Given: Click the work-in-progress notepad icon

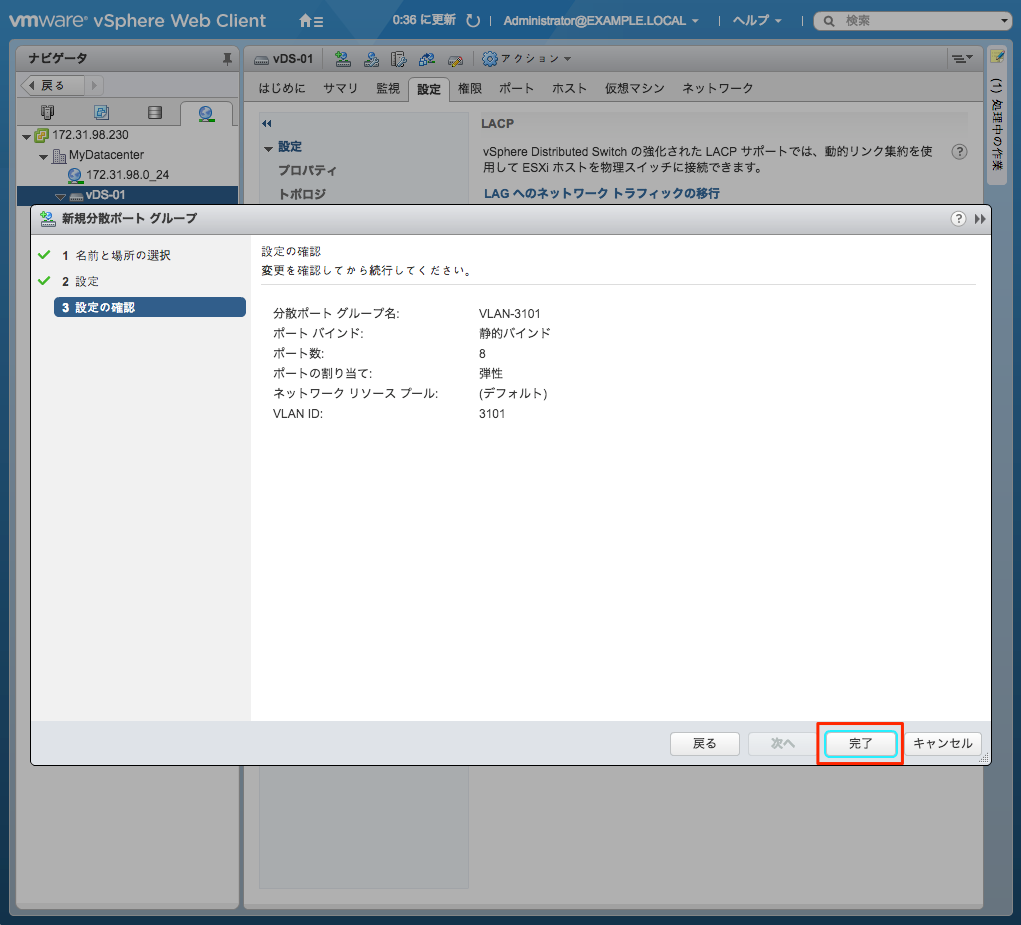Looking at the screenshot, I should 997,57.
